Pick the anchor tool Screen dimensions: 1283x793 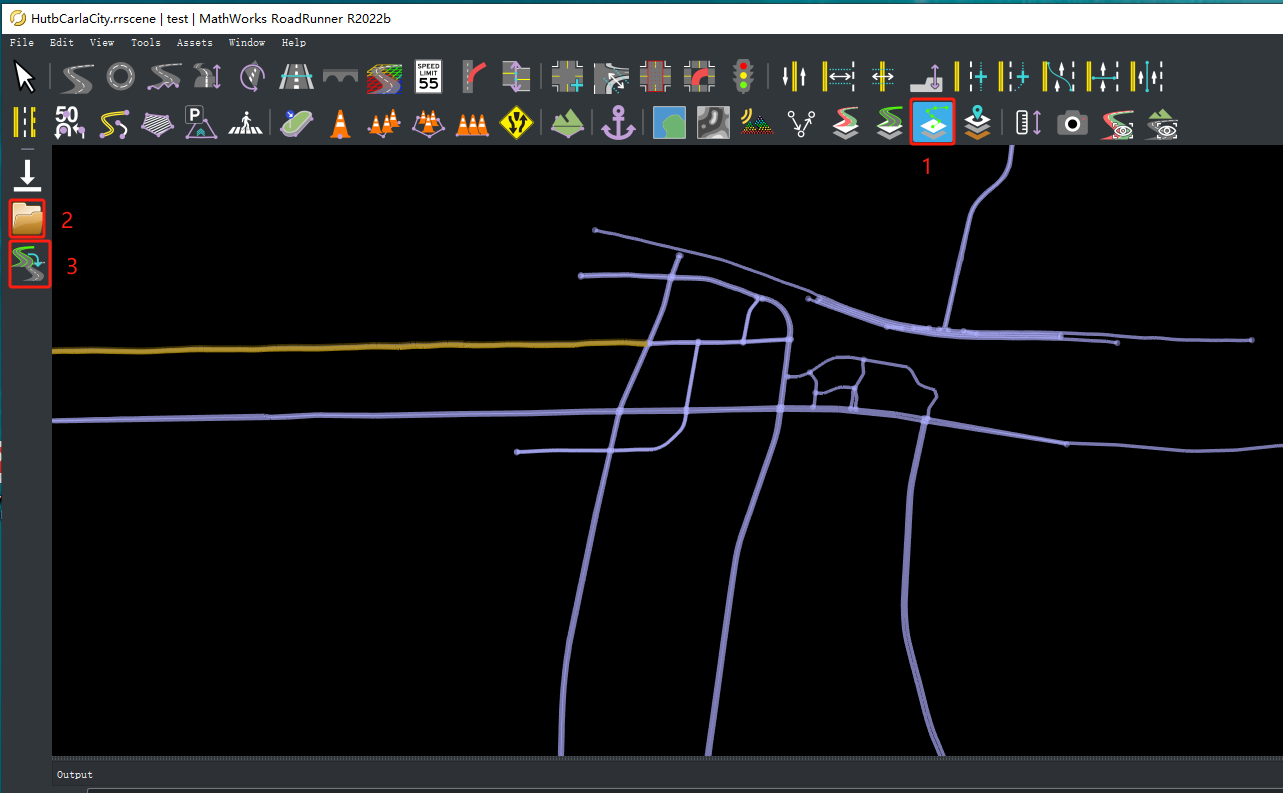[x=618, y=123]
